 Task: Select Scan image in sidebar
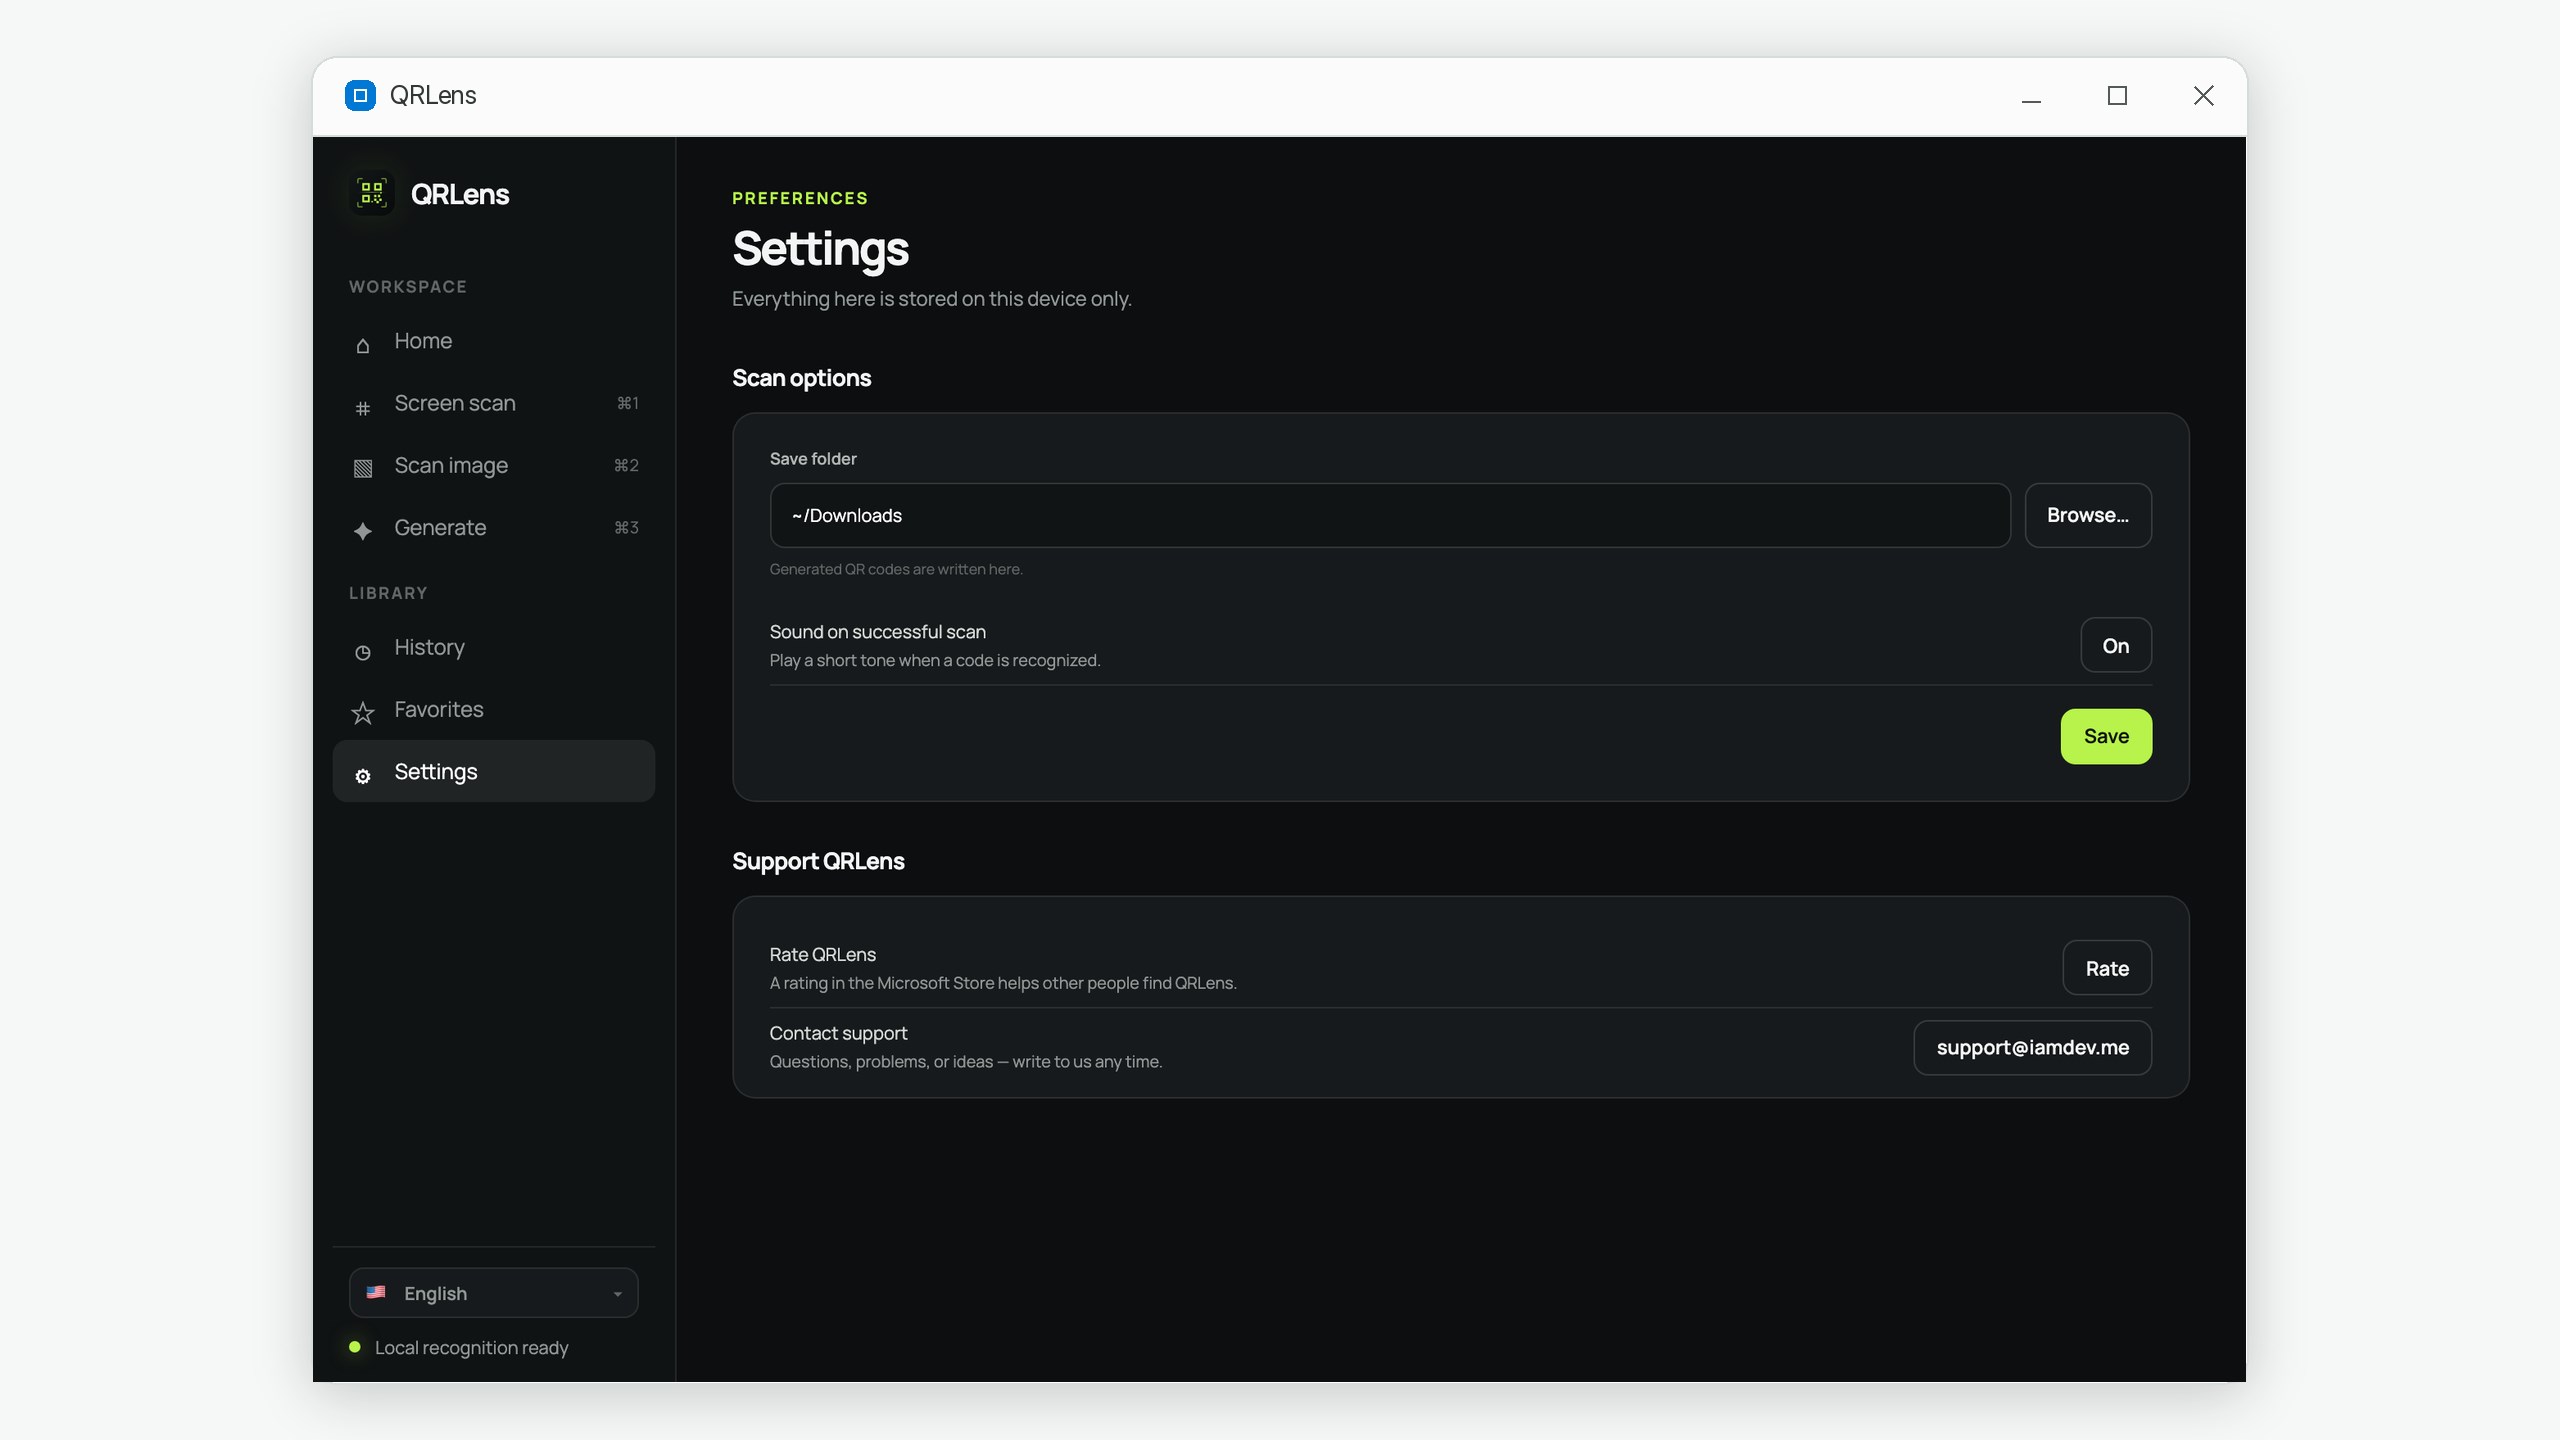(x=494, y=465)
